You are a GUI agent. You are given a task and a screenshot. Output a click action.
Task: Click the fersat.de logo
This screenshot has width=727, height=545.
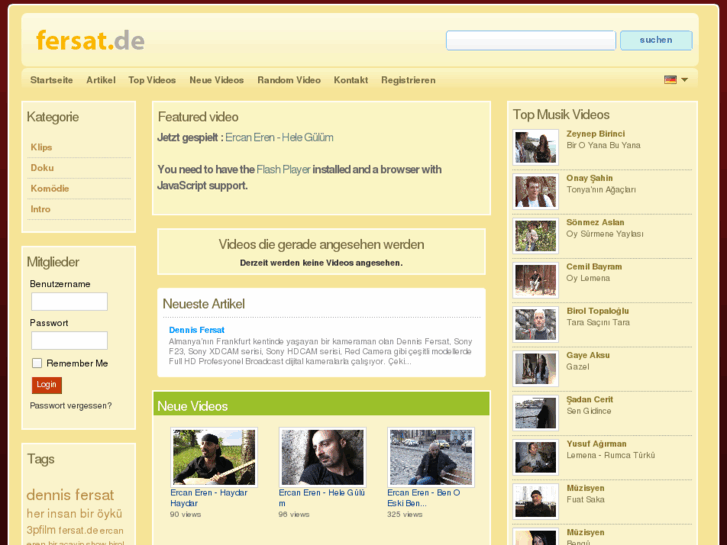click(90, 40)
